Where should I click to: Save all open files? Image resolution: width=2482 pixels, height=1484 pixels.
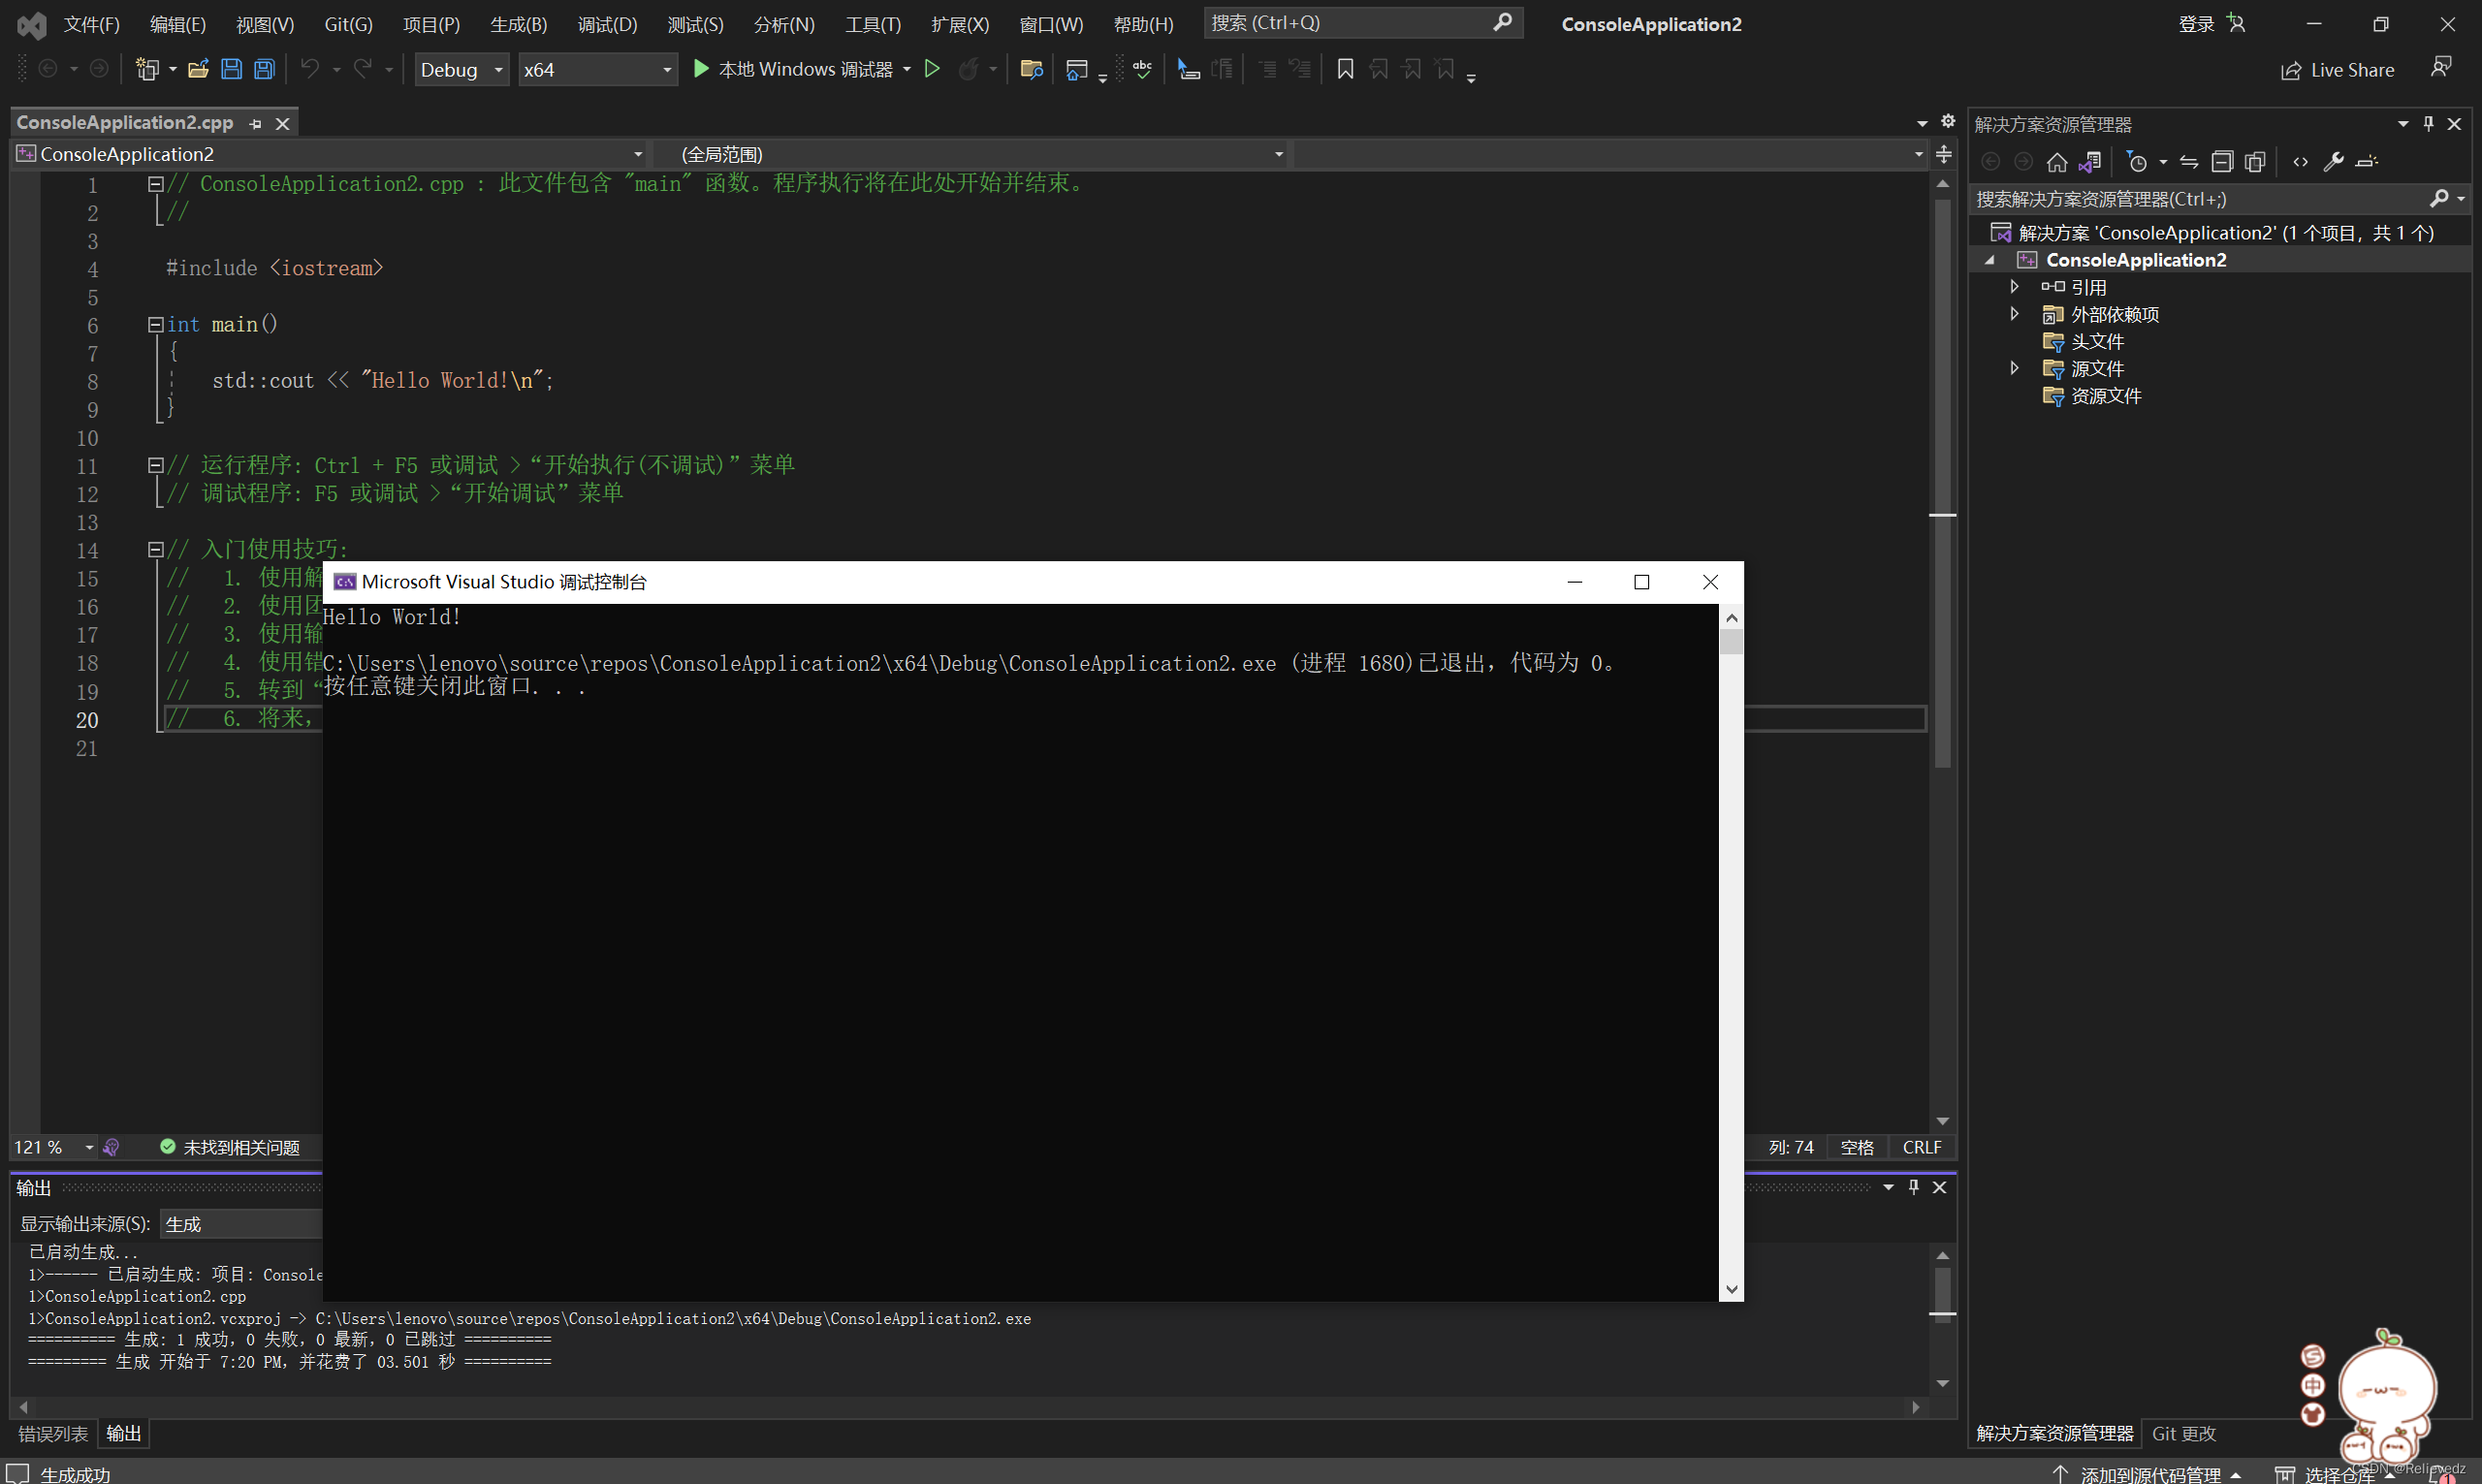[263, 69]
